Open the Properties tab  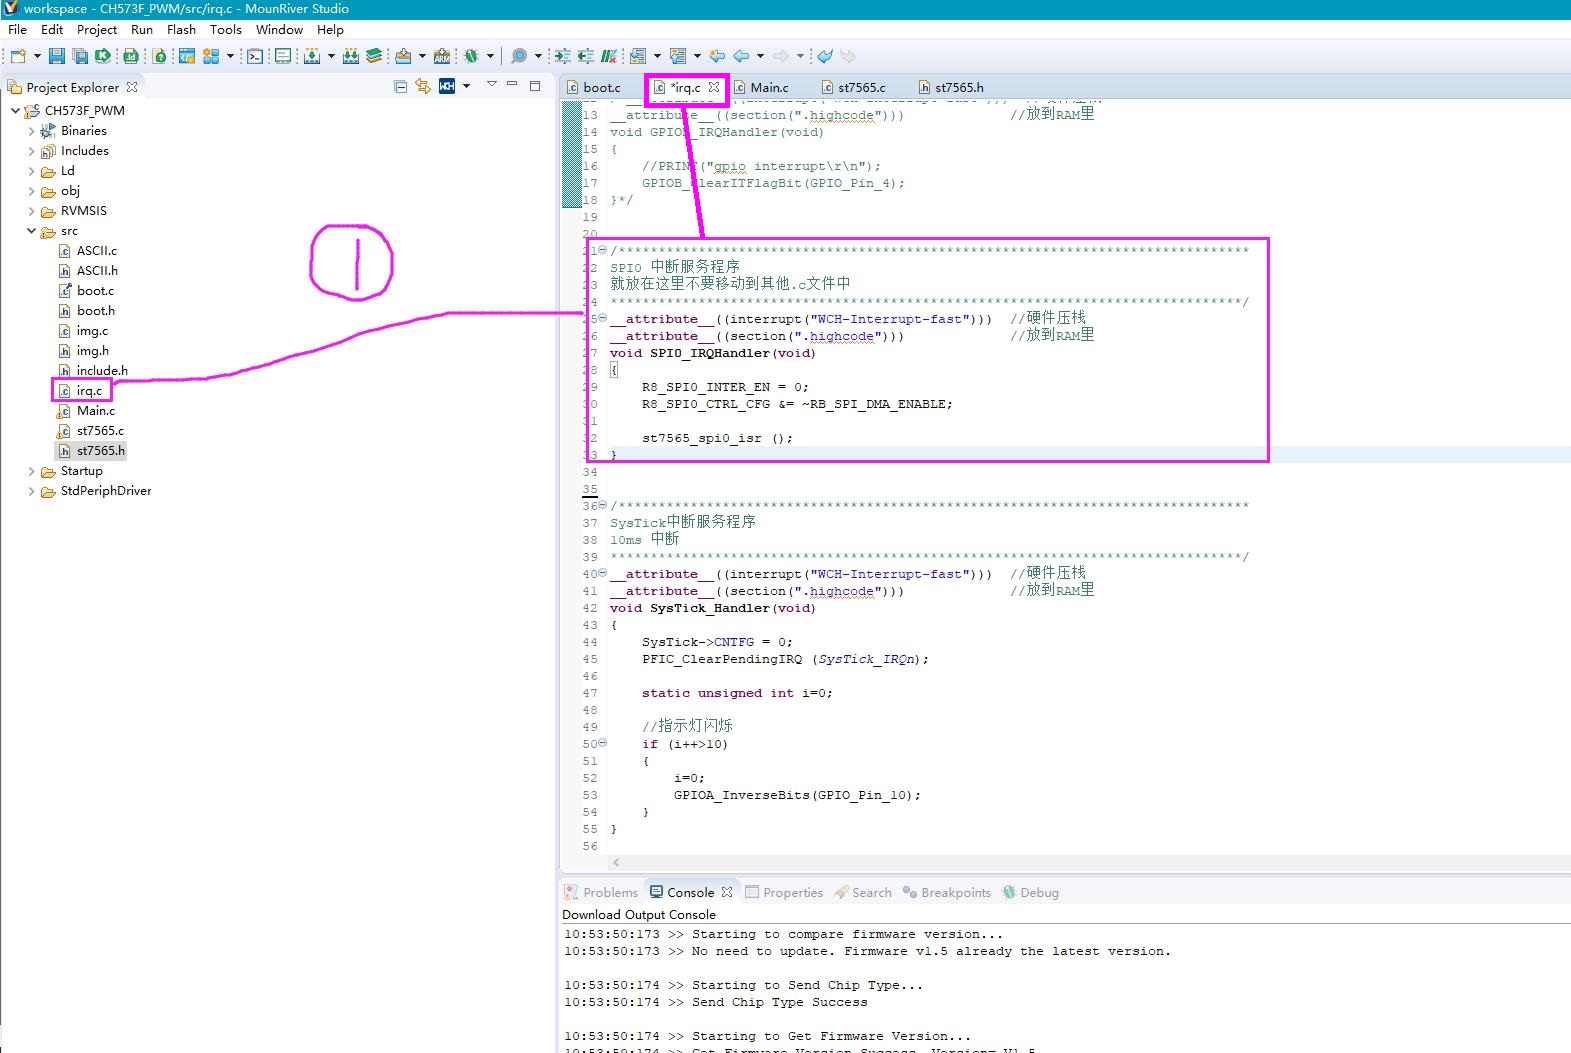(784, 892)
